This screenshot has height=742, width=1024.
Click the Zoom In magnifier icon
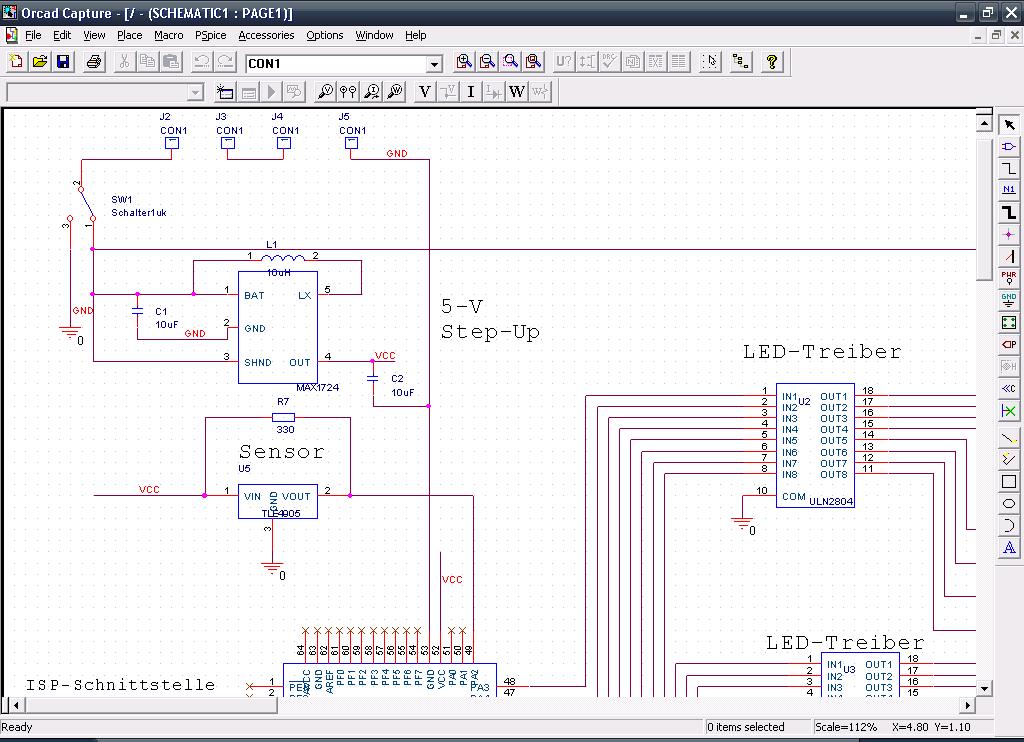point(464,62)
